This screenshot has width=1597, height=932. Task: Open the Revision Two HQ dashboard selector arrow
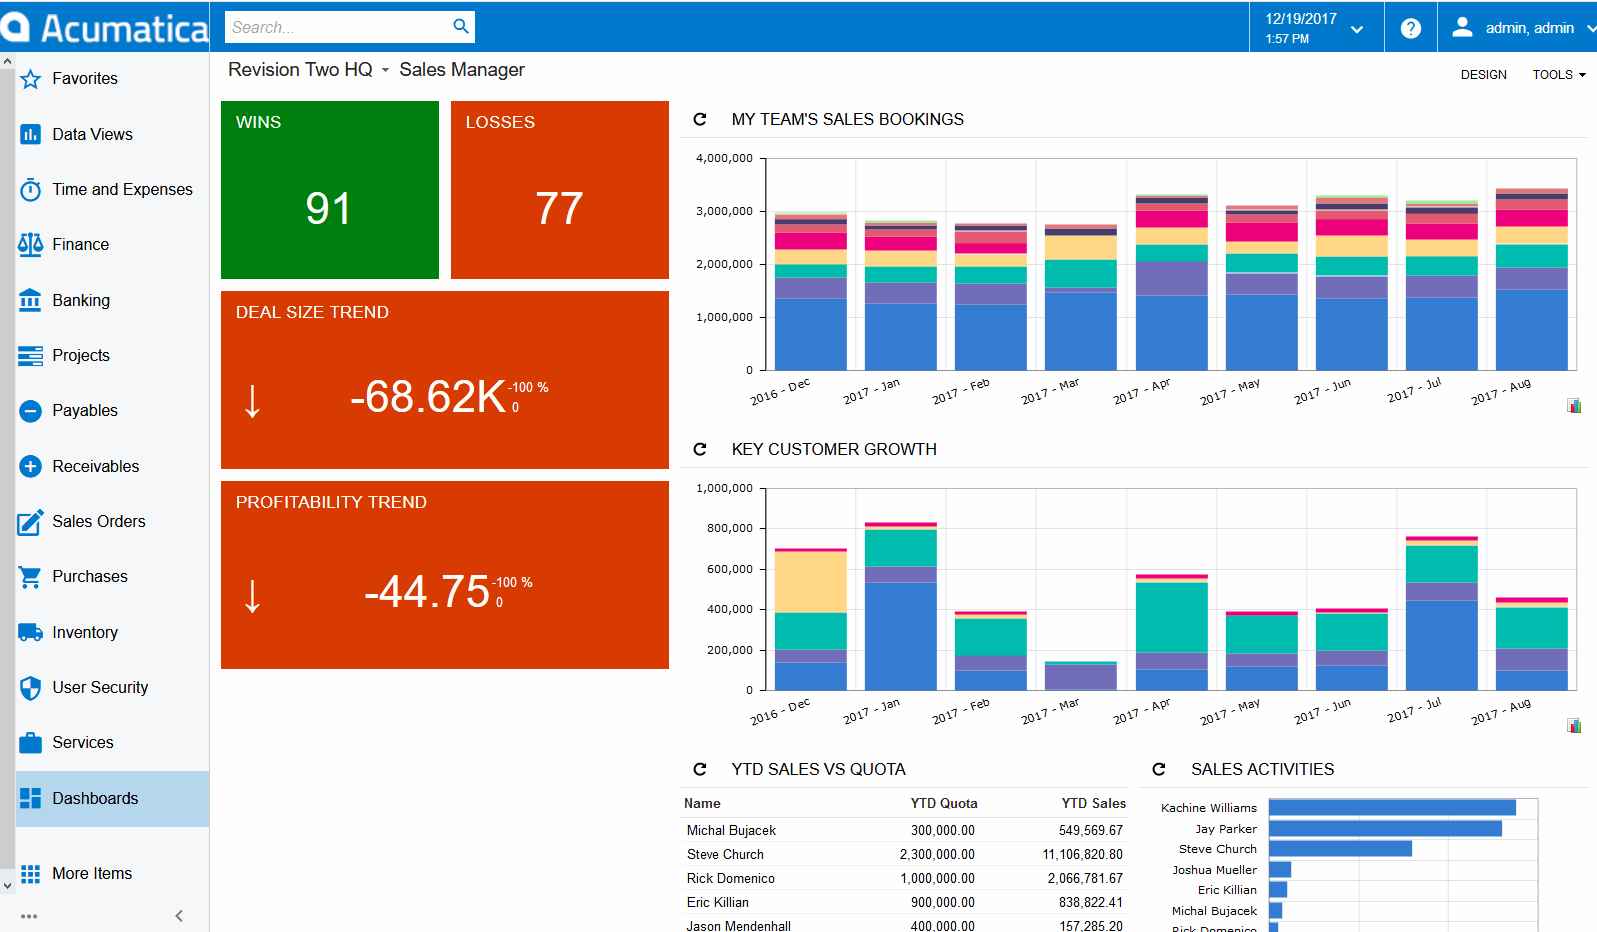385,71
